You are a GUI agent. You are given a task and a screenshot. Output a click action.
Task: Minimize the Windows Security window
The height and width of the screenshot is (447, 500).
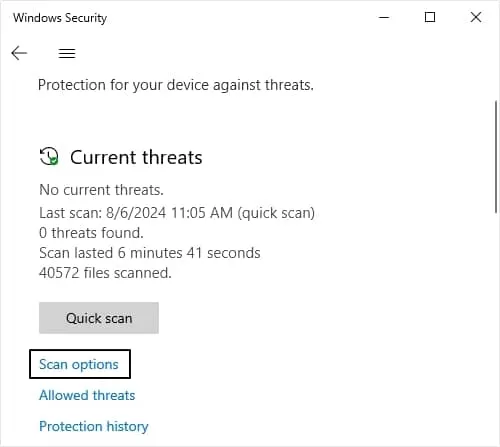point(384,17)
